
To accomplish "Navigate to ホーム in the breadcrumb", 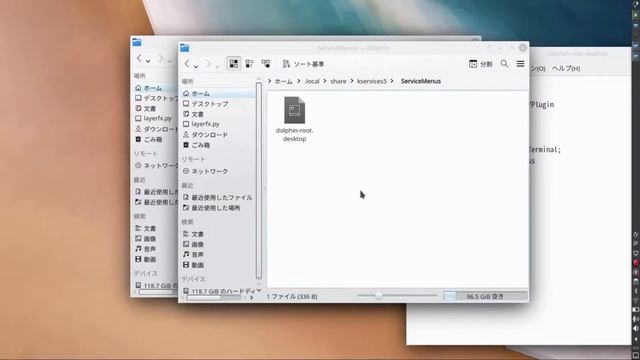I will point(283,81).
